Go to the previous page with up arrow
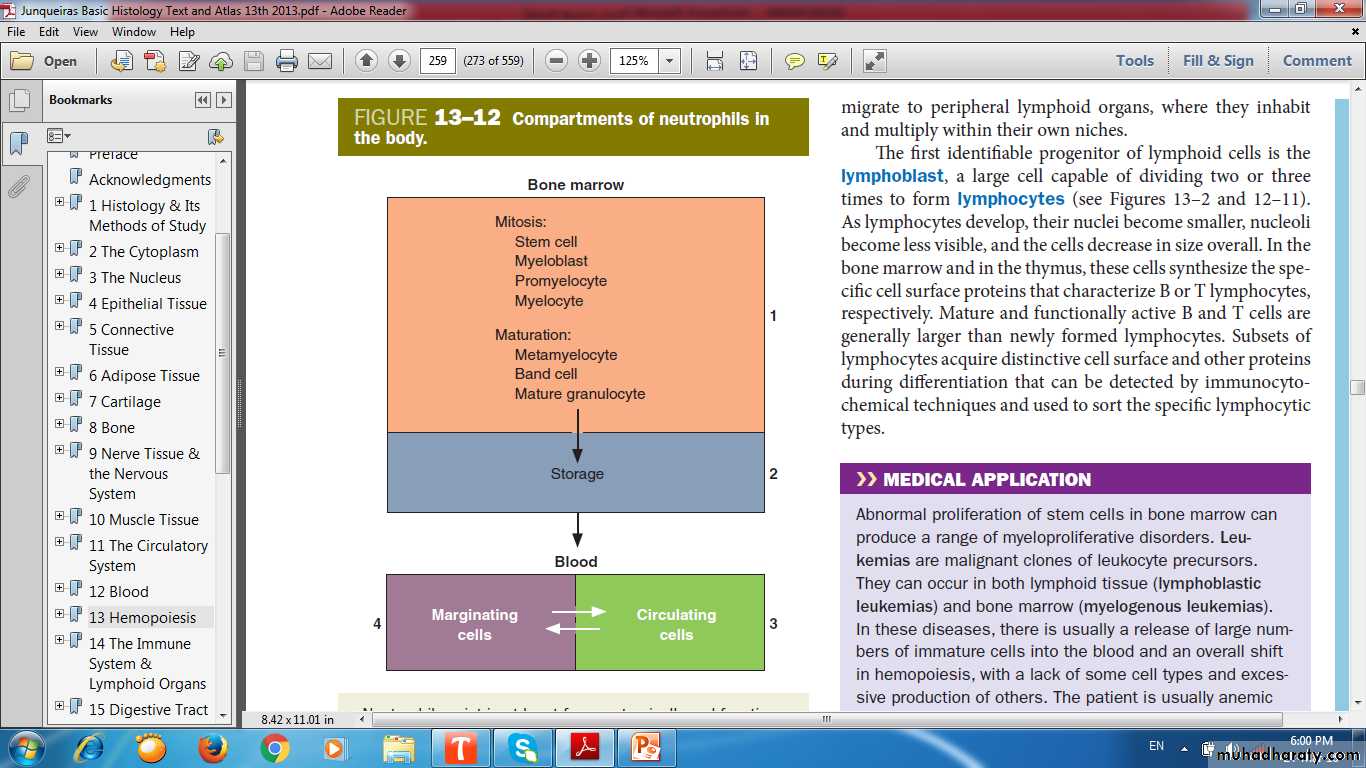The width and height of the screenshot is (1366, 768). pos(366,61)
